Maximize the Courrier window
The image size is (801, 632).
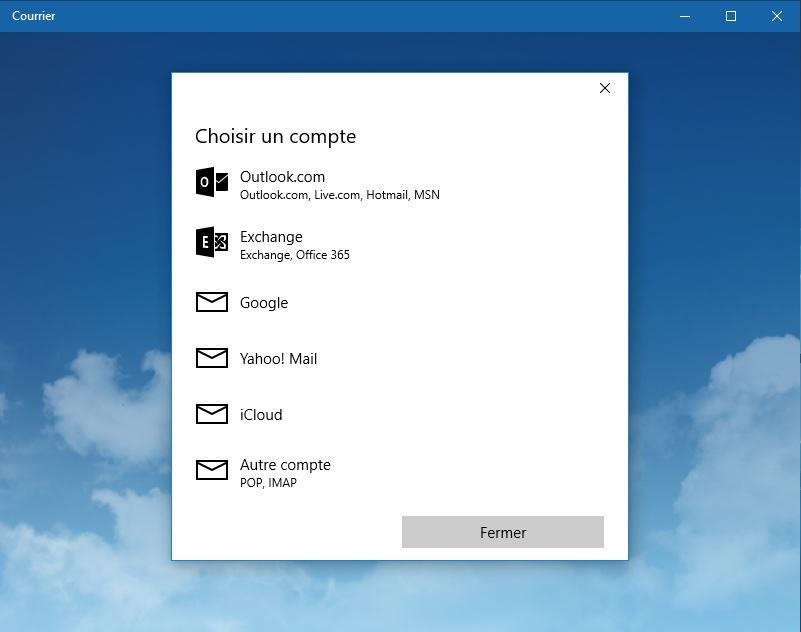[x=731, y=16]
